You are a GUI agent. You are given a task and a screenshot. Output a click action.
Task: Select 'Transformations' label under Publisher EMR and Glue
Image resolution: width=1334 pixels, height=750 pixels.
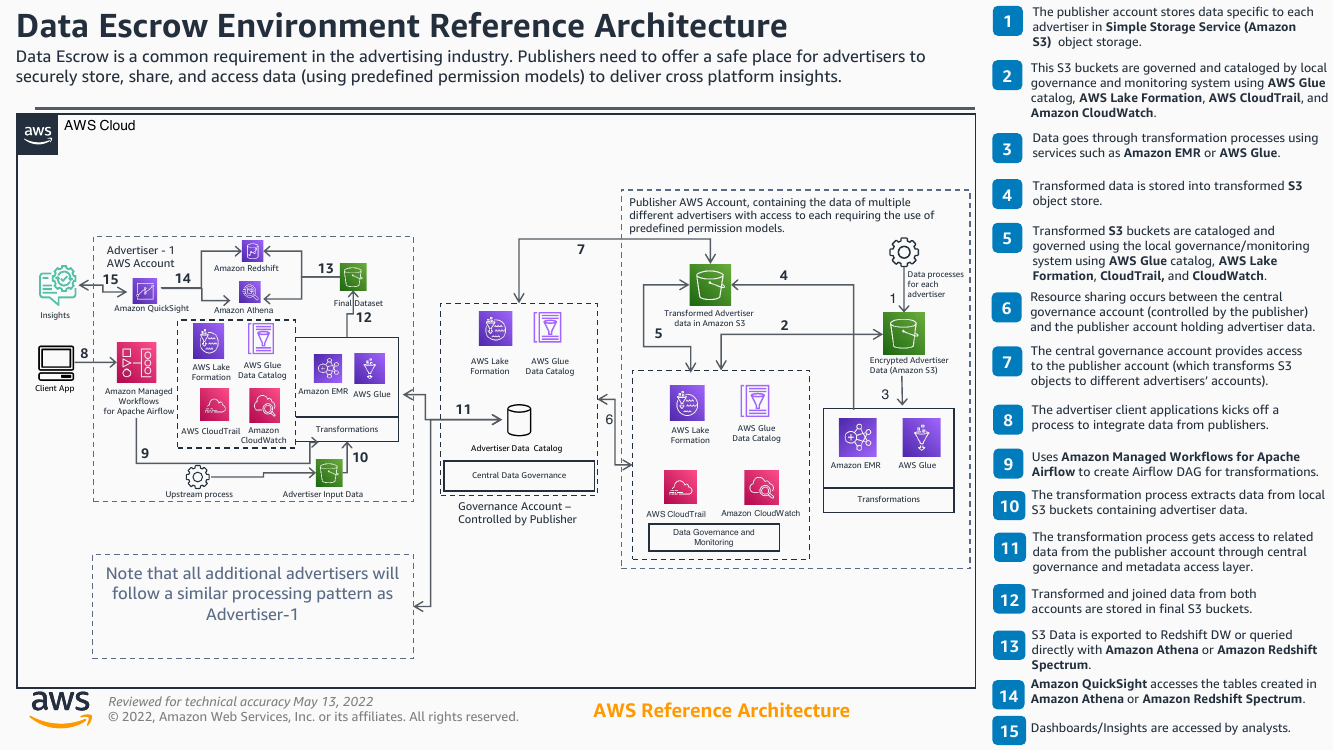coord(889,499)
